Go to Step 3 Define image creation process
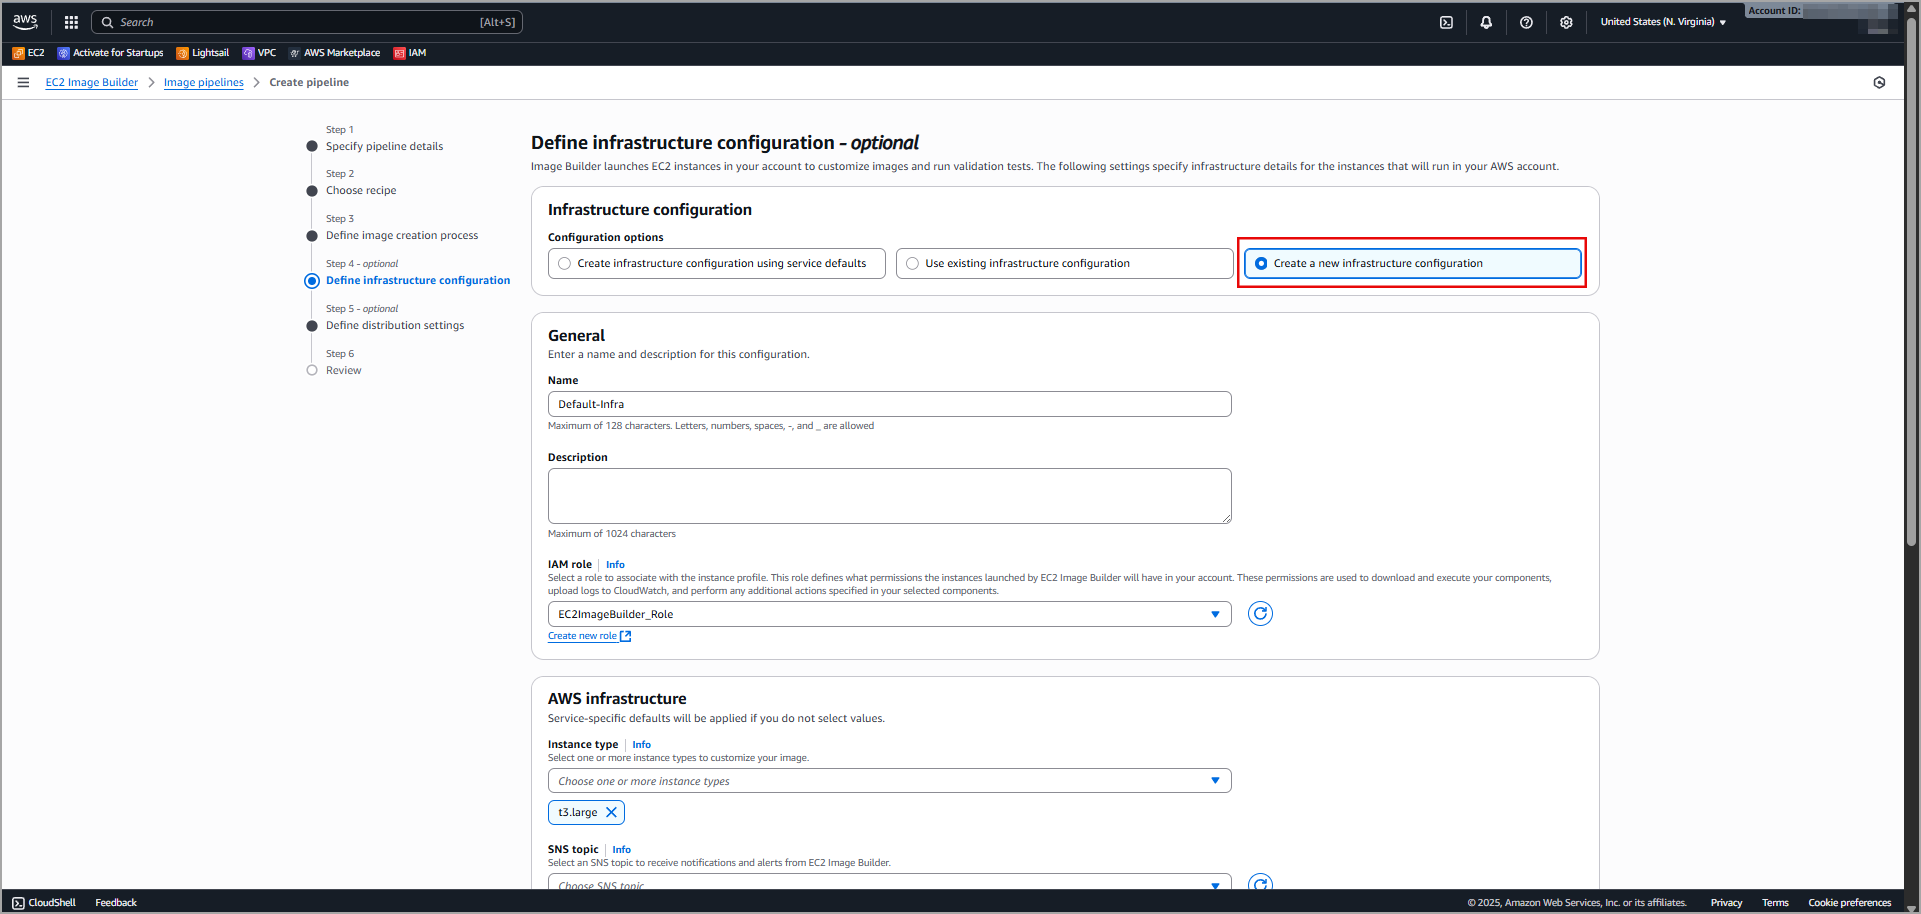The width and height of the screenshot is (1921, 914). click(402, 235)
